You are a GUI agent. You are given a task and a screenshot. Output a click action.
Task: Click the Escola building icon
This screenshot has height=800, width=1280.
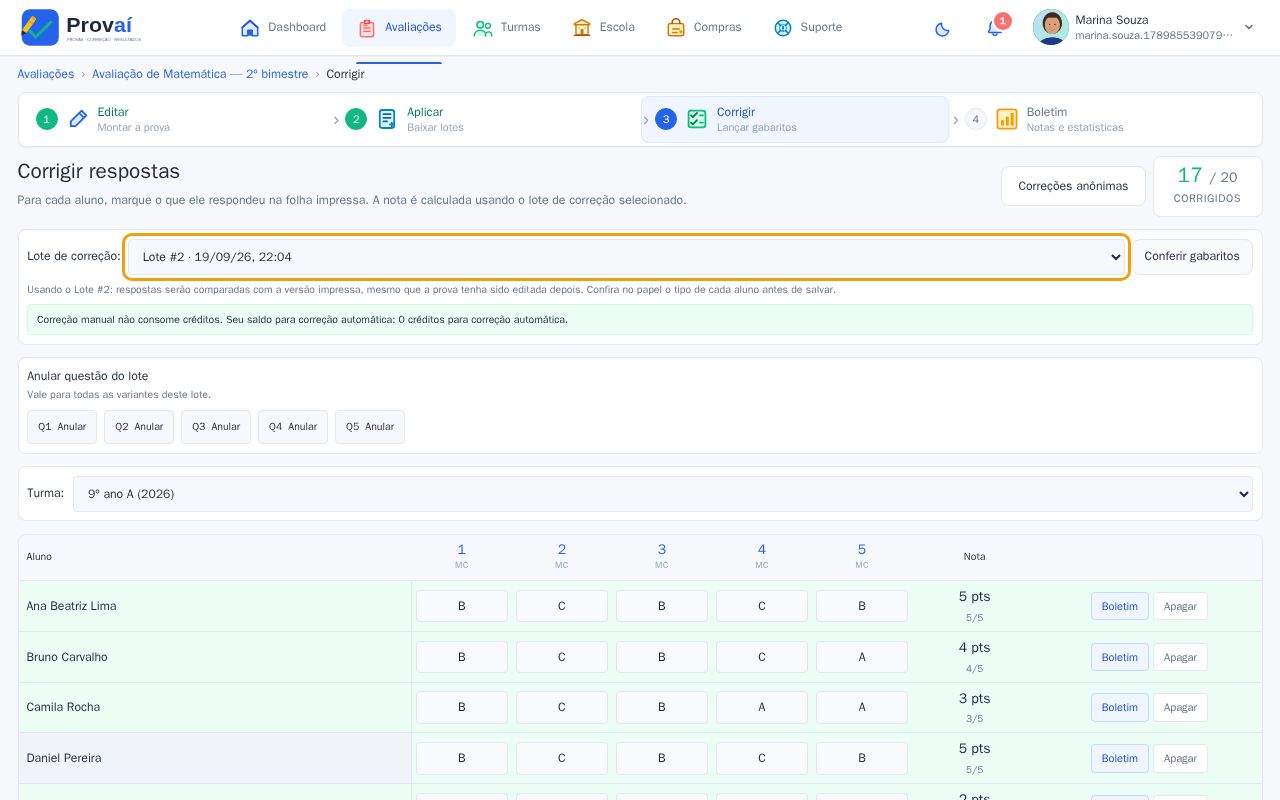[x=582, y=27]
